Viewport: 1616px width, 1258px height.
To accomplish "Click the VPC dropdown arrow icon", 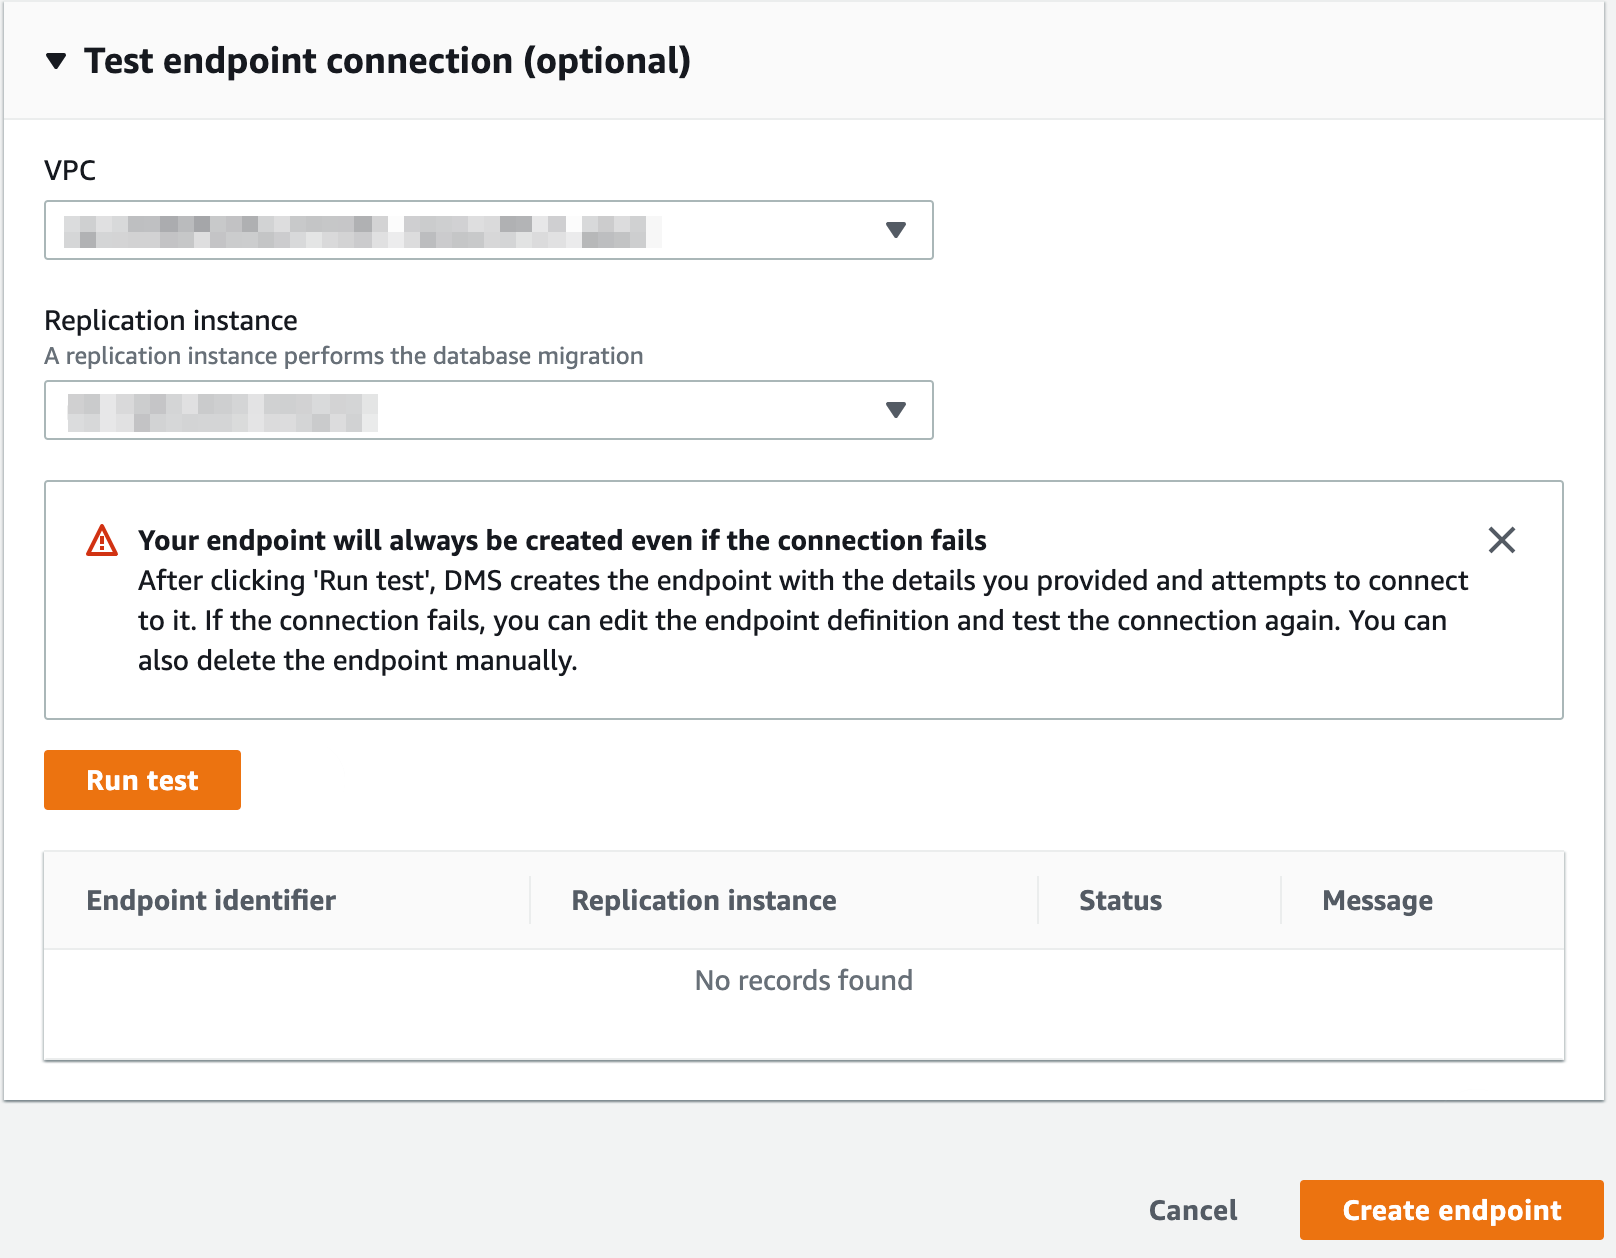I will (x=895, y=230).
